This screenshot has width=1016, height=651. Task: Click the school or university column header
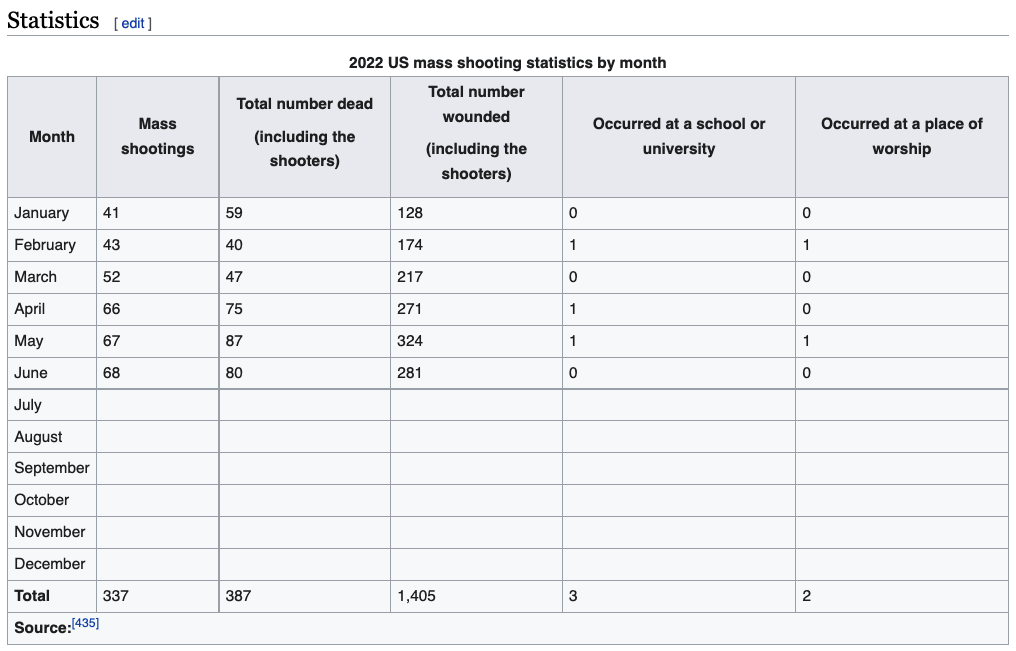pos(678,137)
